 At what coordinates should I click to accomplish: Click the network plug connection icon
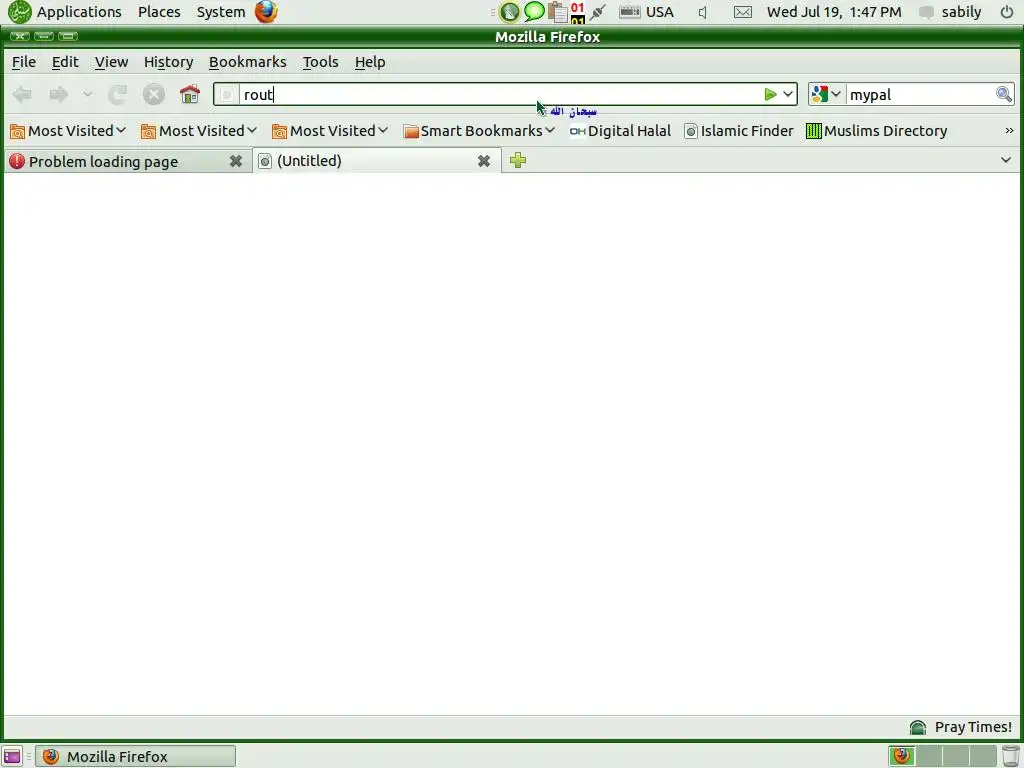[x=598, y=12]
